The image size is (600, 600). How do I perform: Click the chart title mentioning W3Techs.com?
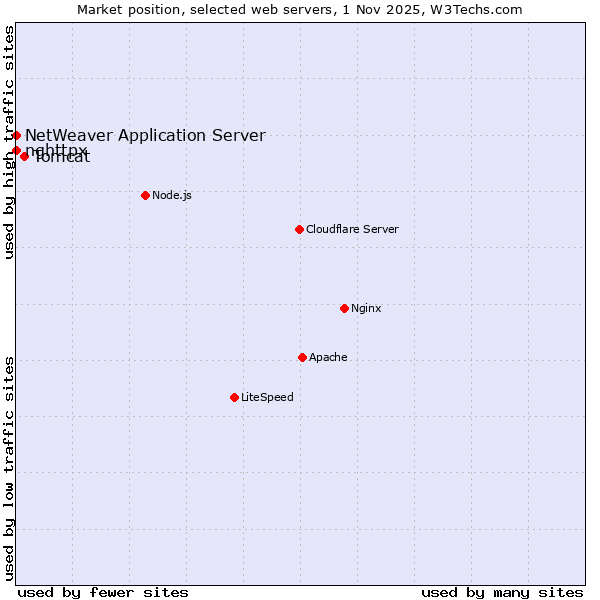click(x=300, y=10)
